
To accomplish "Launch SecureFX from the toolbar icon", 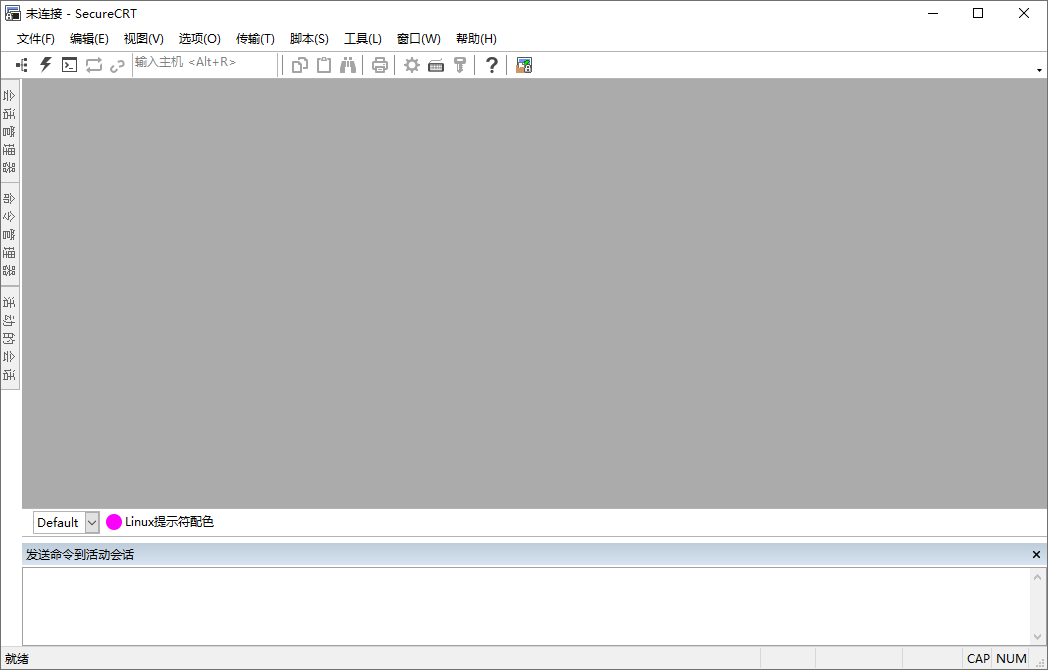I will coord(524,65).
